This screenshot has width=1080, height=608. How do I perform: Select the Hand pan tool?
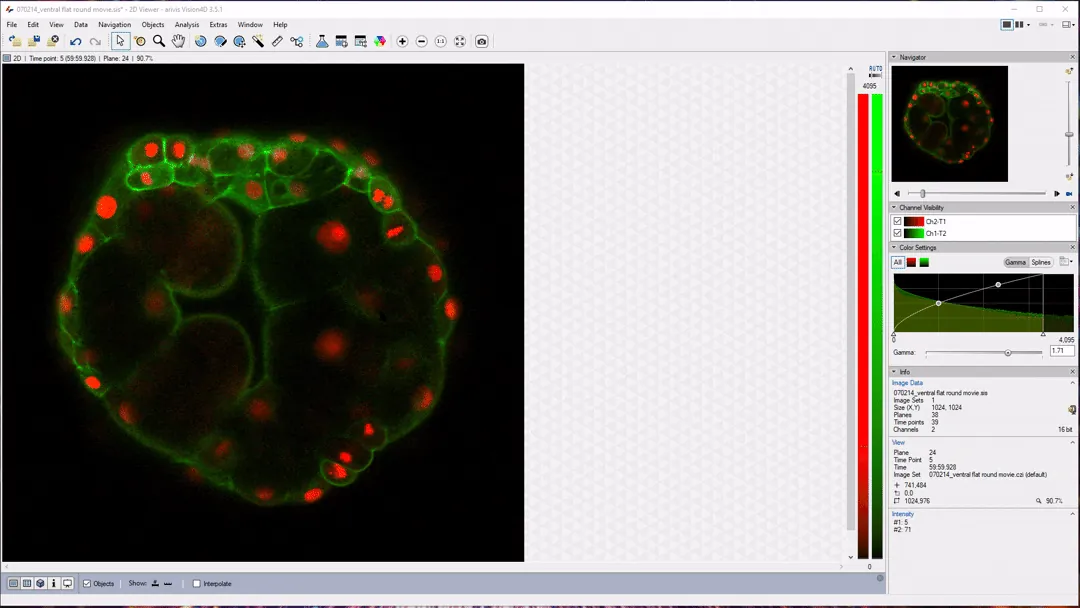178,41
